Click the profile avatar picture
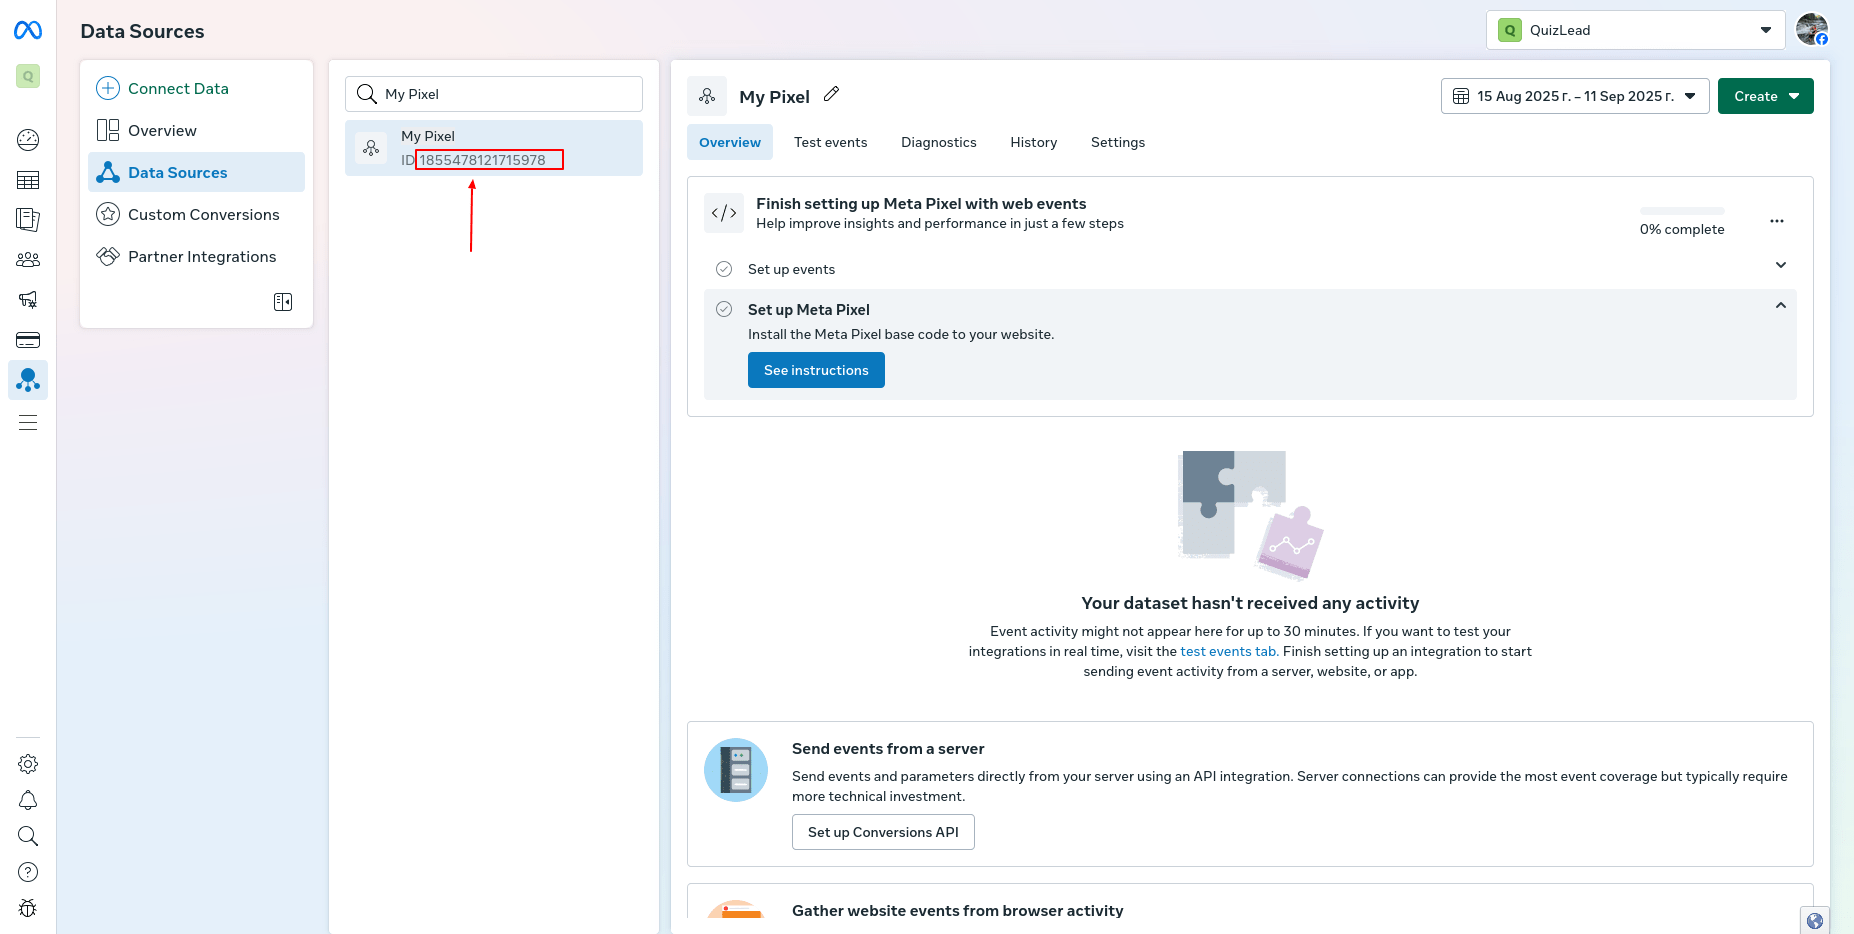 point(1812,30)
